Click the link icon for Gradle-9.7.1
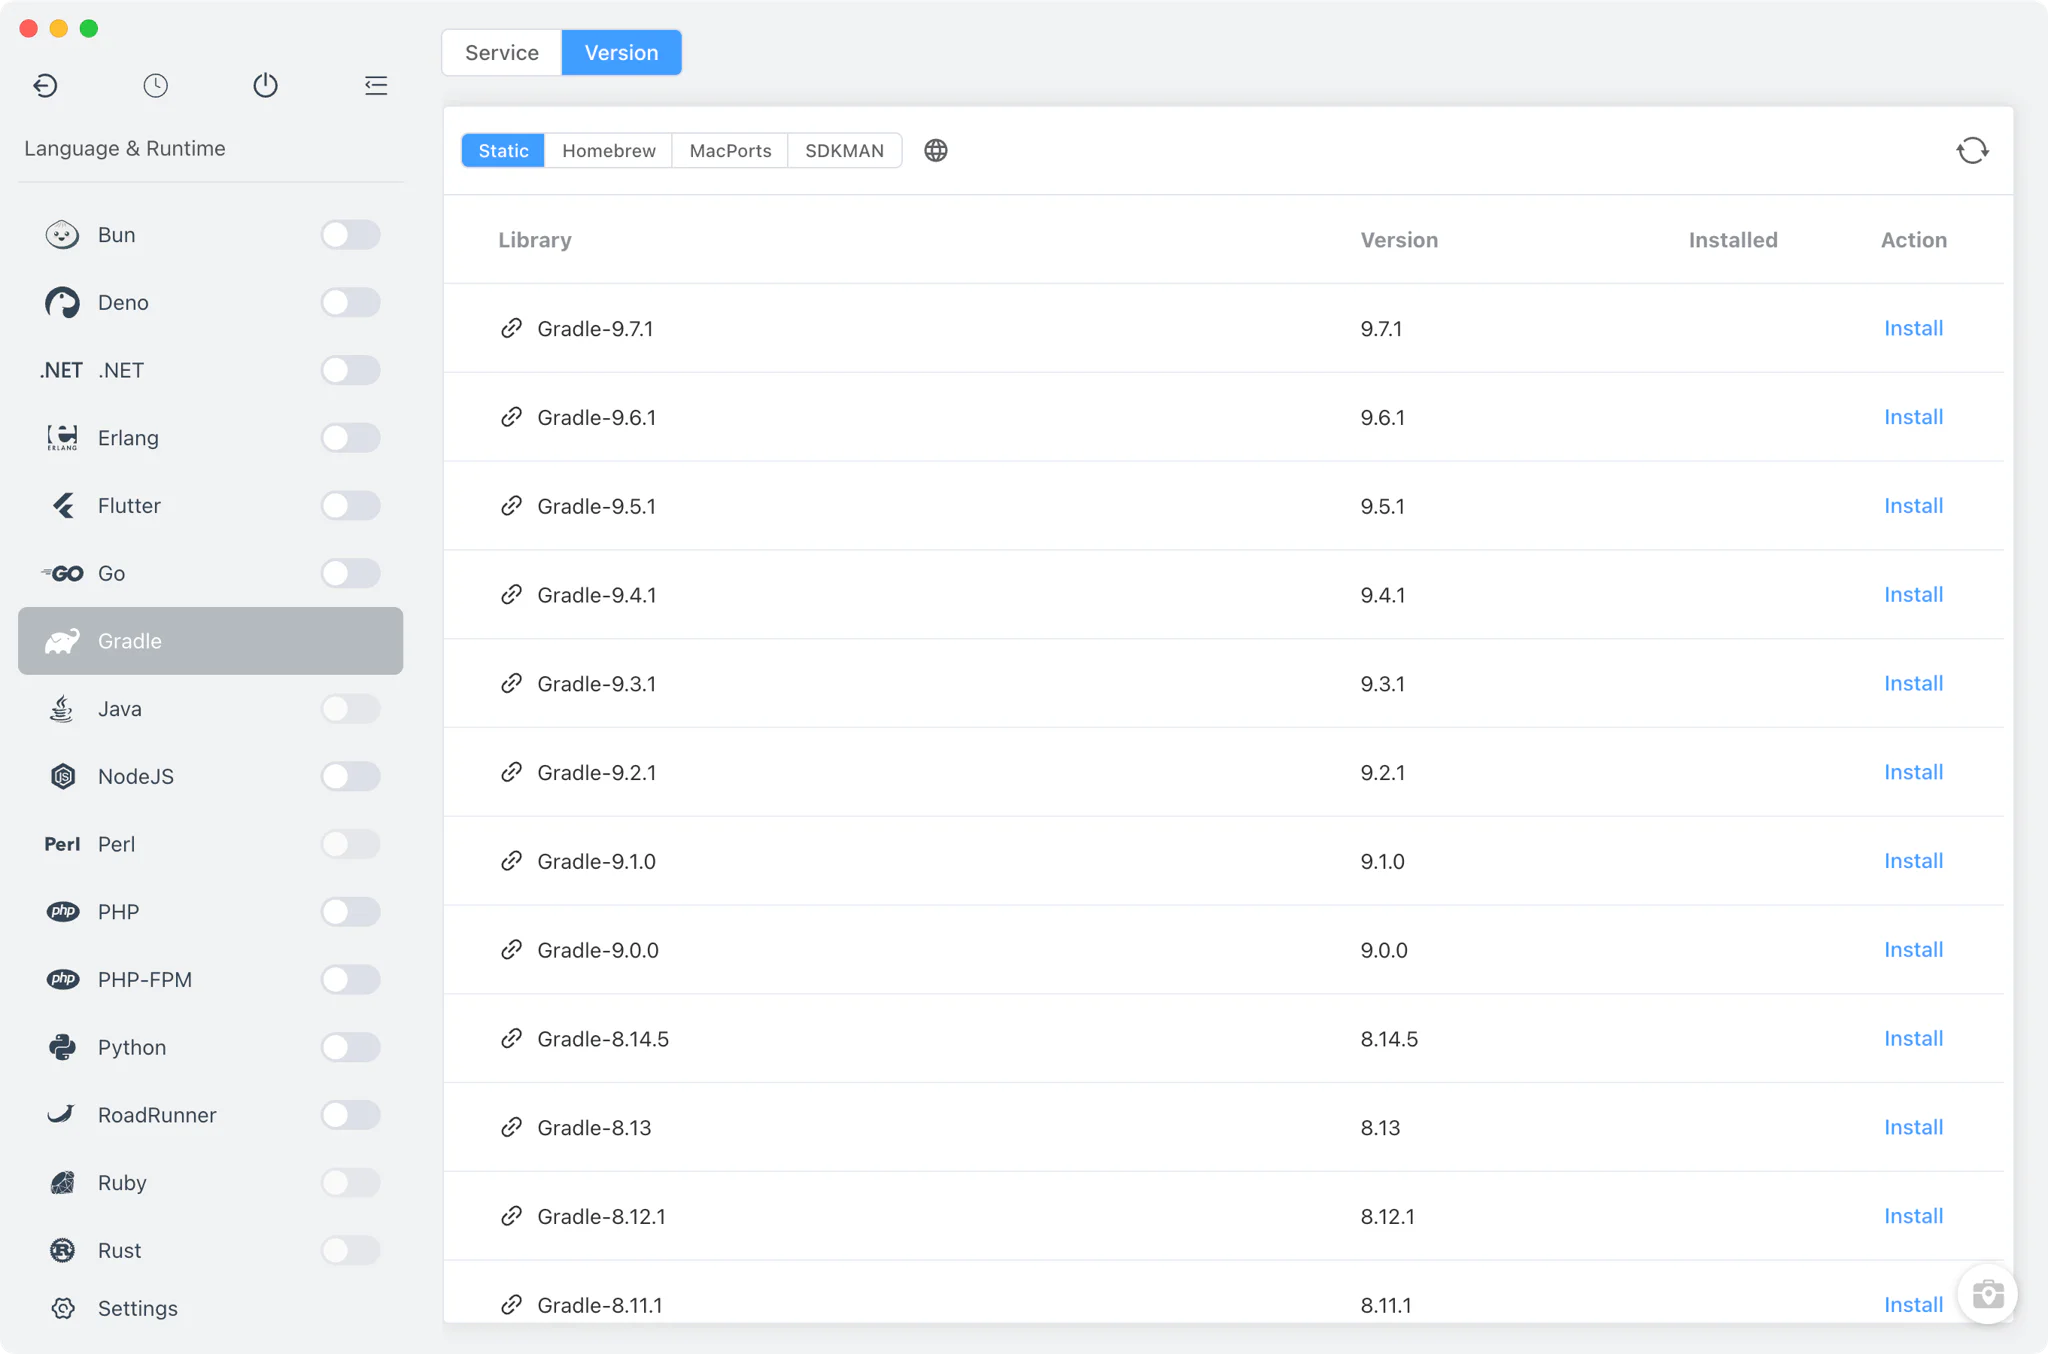This screenshot has height=1354, width=2048. tap(511, 328)
